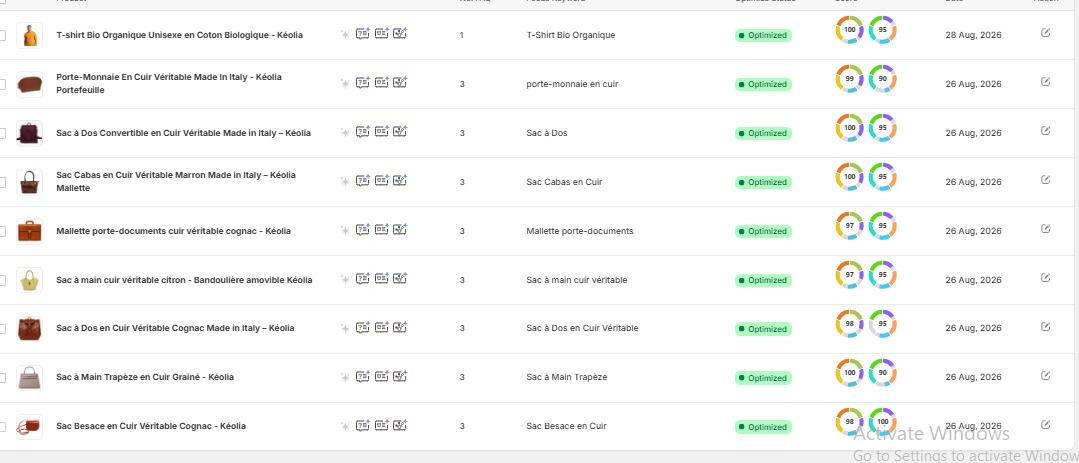Click Optimized badge in Mallette porte-documents row
The width and height of the screenshot is (1079, 463).
click(763, 231)
